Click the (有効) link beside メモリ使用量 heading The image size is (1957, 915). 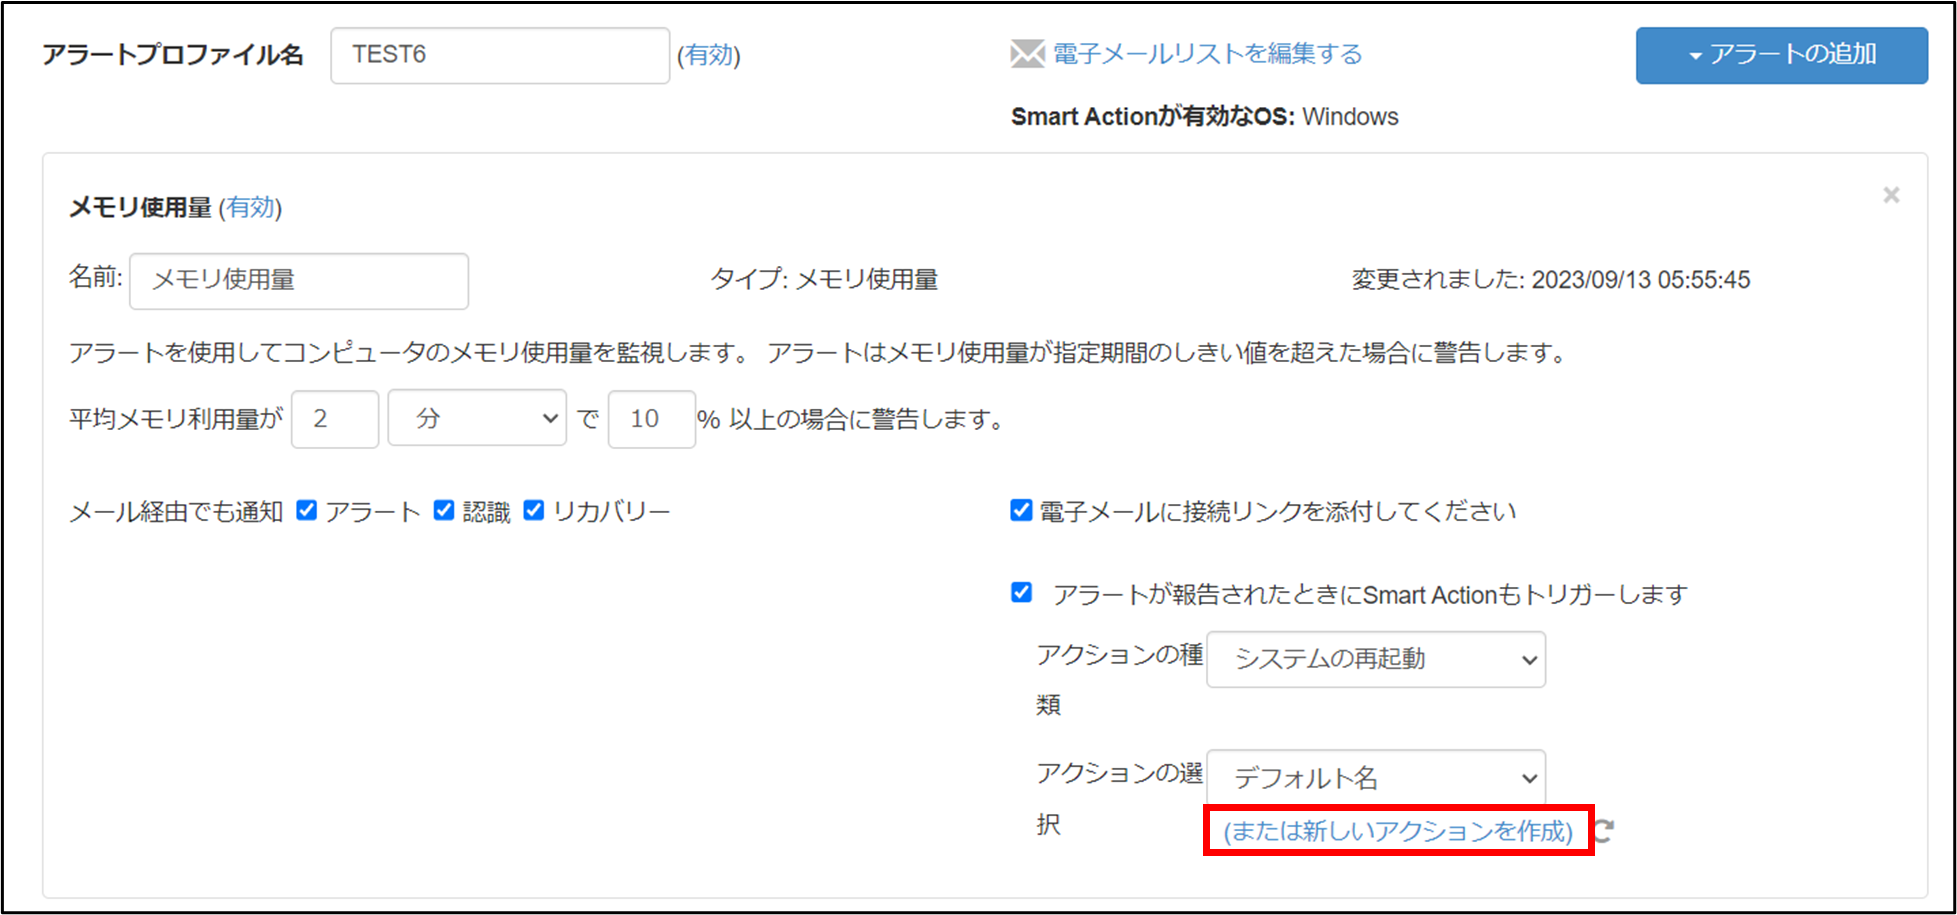[x=250, y=207]
